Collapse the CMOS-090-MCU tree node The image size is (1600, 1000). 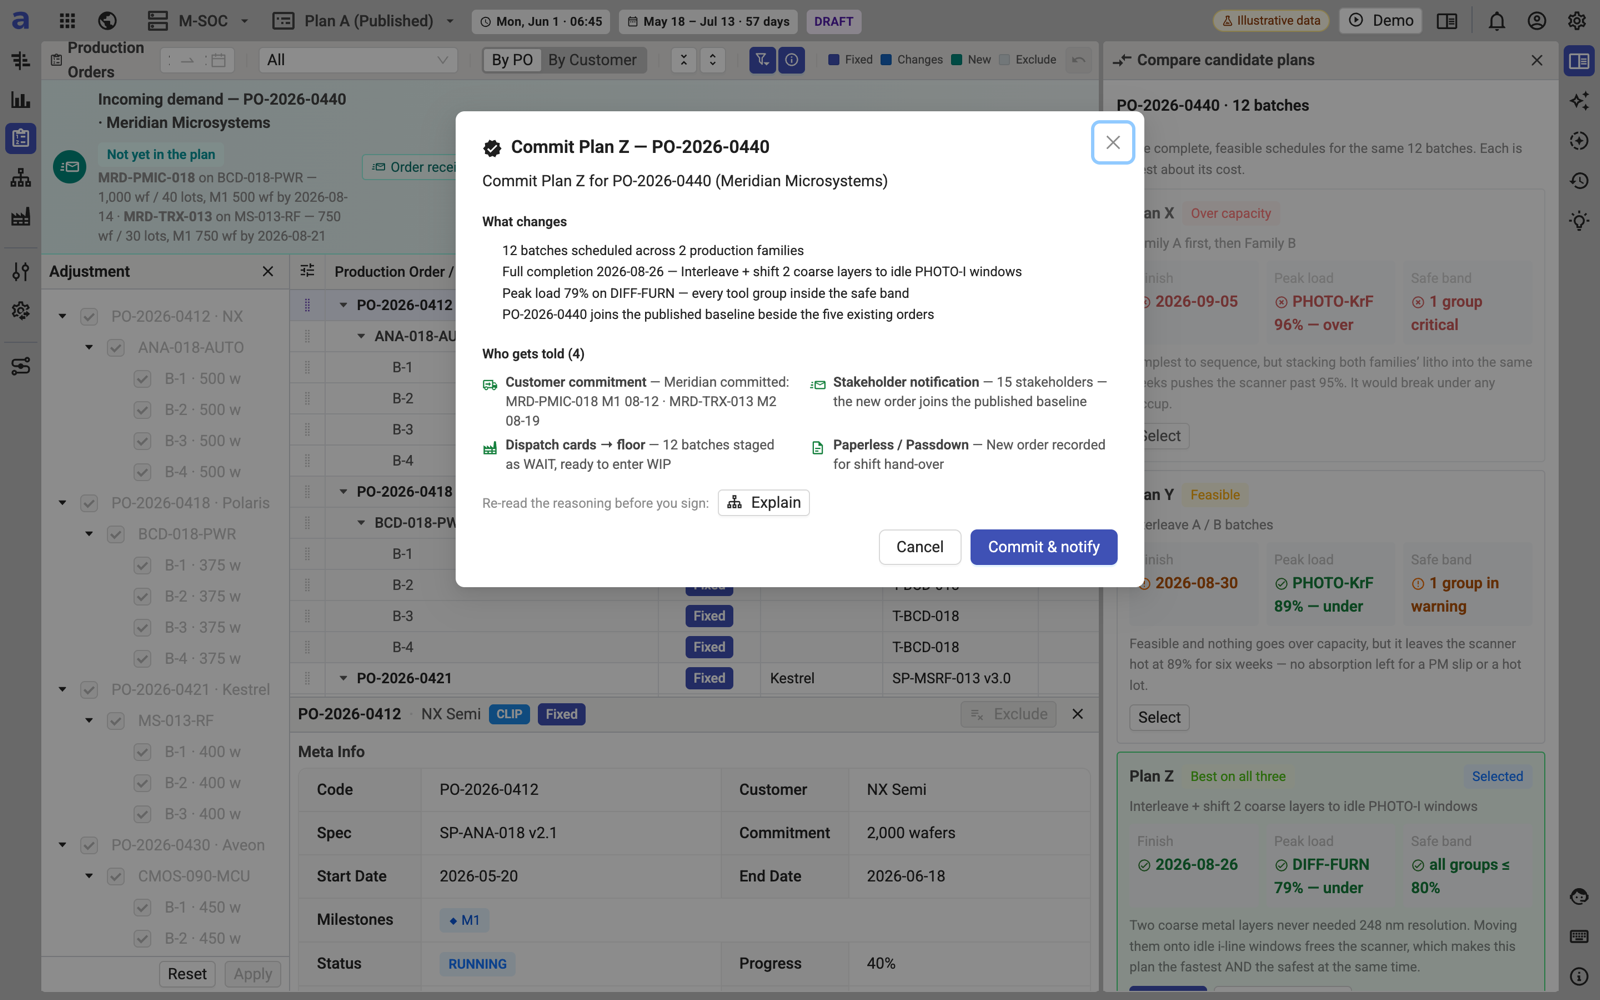point(89,876)
